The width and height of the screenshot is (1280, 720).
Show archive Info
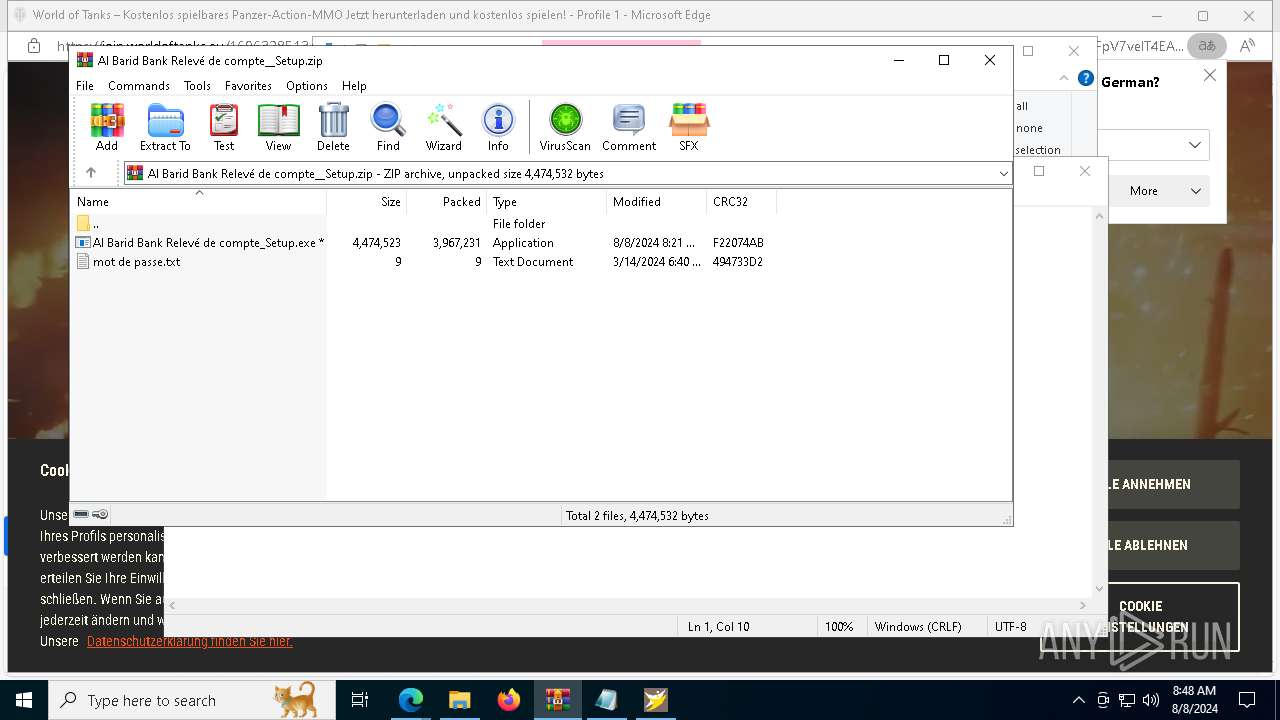pyautogui.click(x=498, y=127)
